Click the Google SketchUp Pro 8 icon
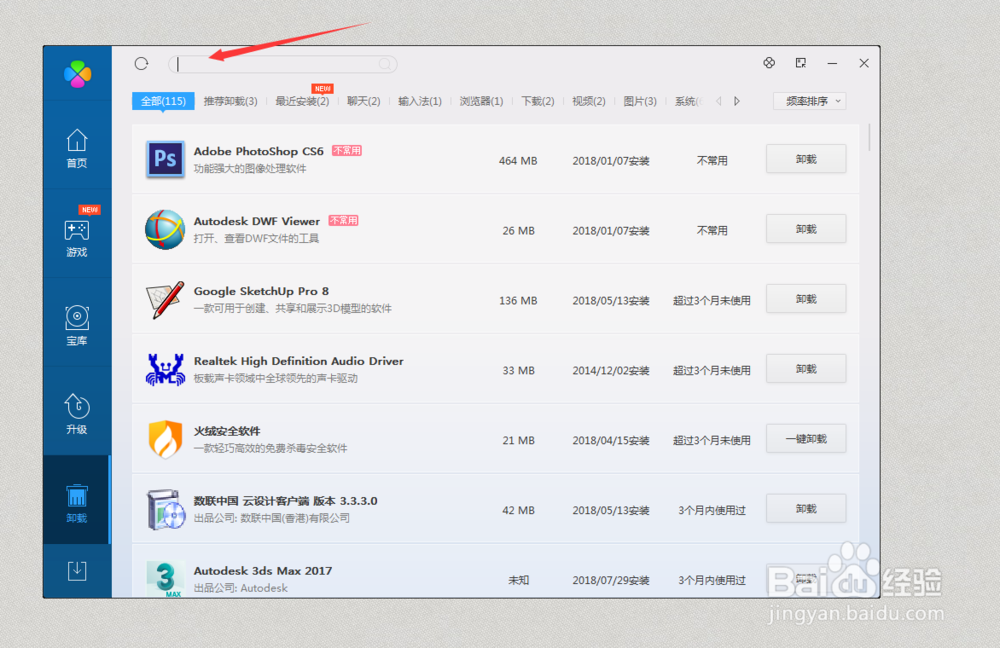1000x648 pixels. pyautogui.click(x=165, y=299)
